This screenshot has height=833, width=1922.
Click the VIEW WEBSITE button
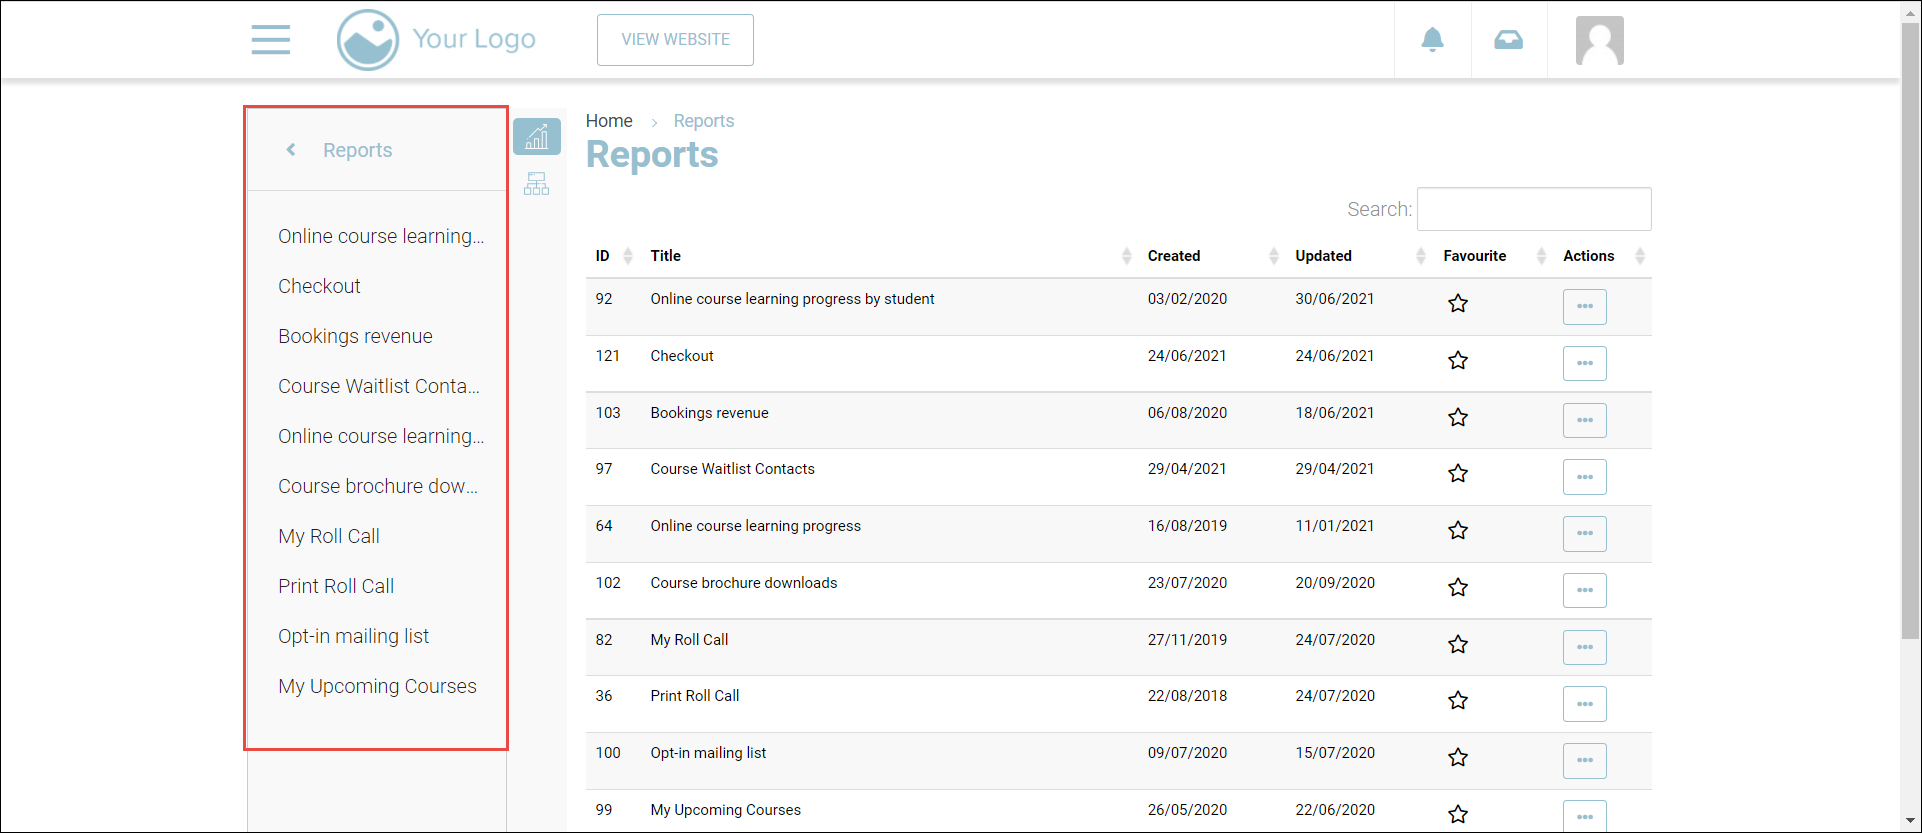(675, 40)
